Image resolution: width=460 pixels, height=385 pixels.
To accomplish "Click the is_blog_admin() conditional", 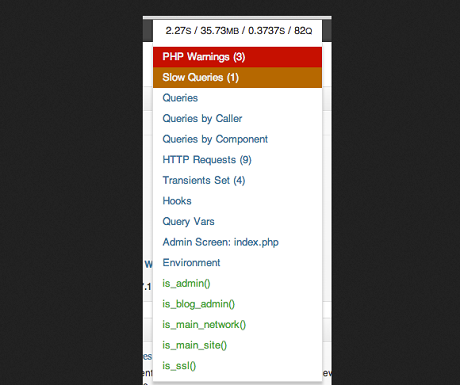I will tap(237, 304).
